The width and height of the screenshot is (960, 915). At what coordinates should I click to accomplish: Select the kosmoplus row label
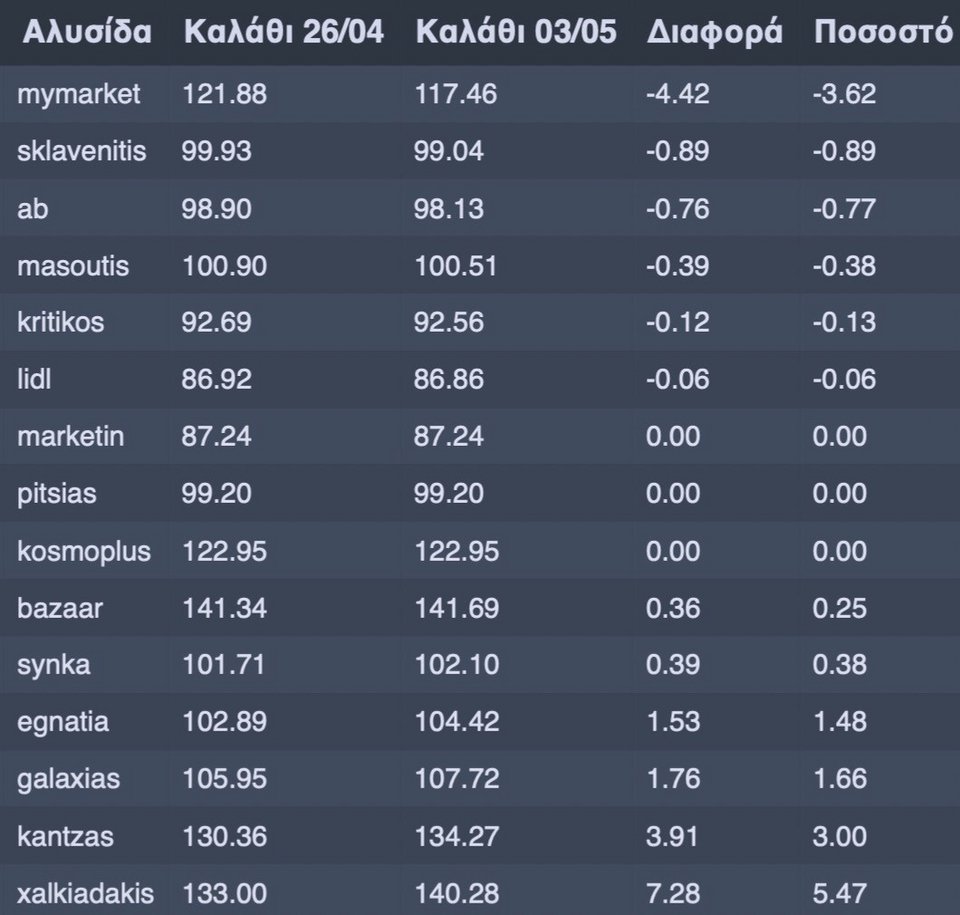point(84,552)
